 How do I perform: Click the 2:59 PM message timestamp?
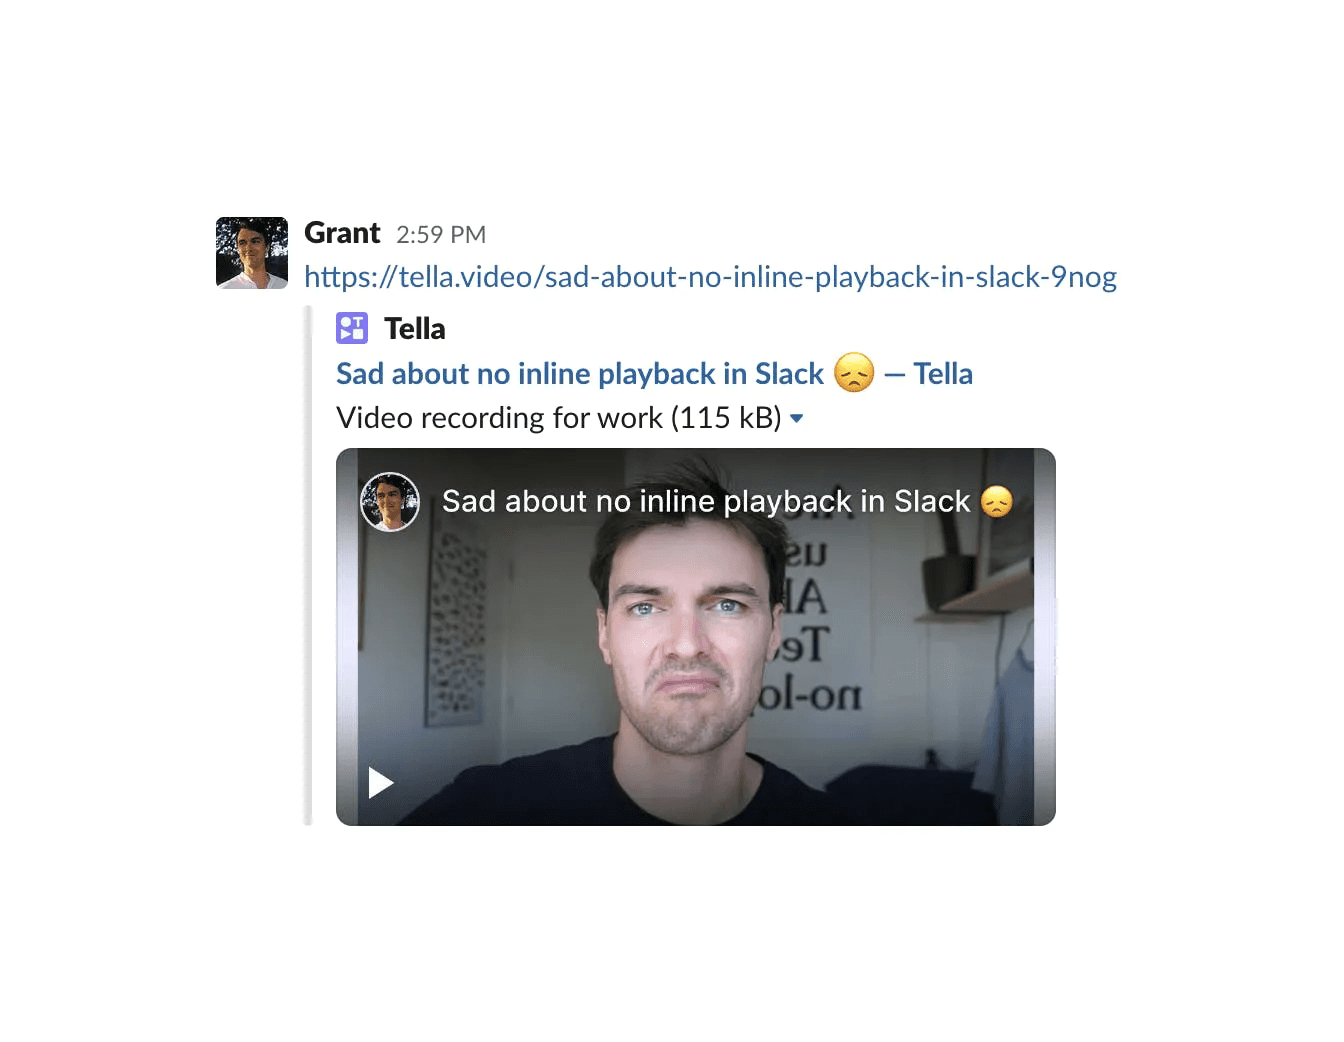pos(441,235)
